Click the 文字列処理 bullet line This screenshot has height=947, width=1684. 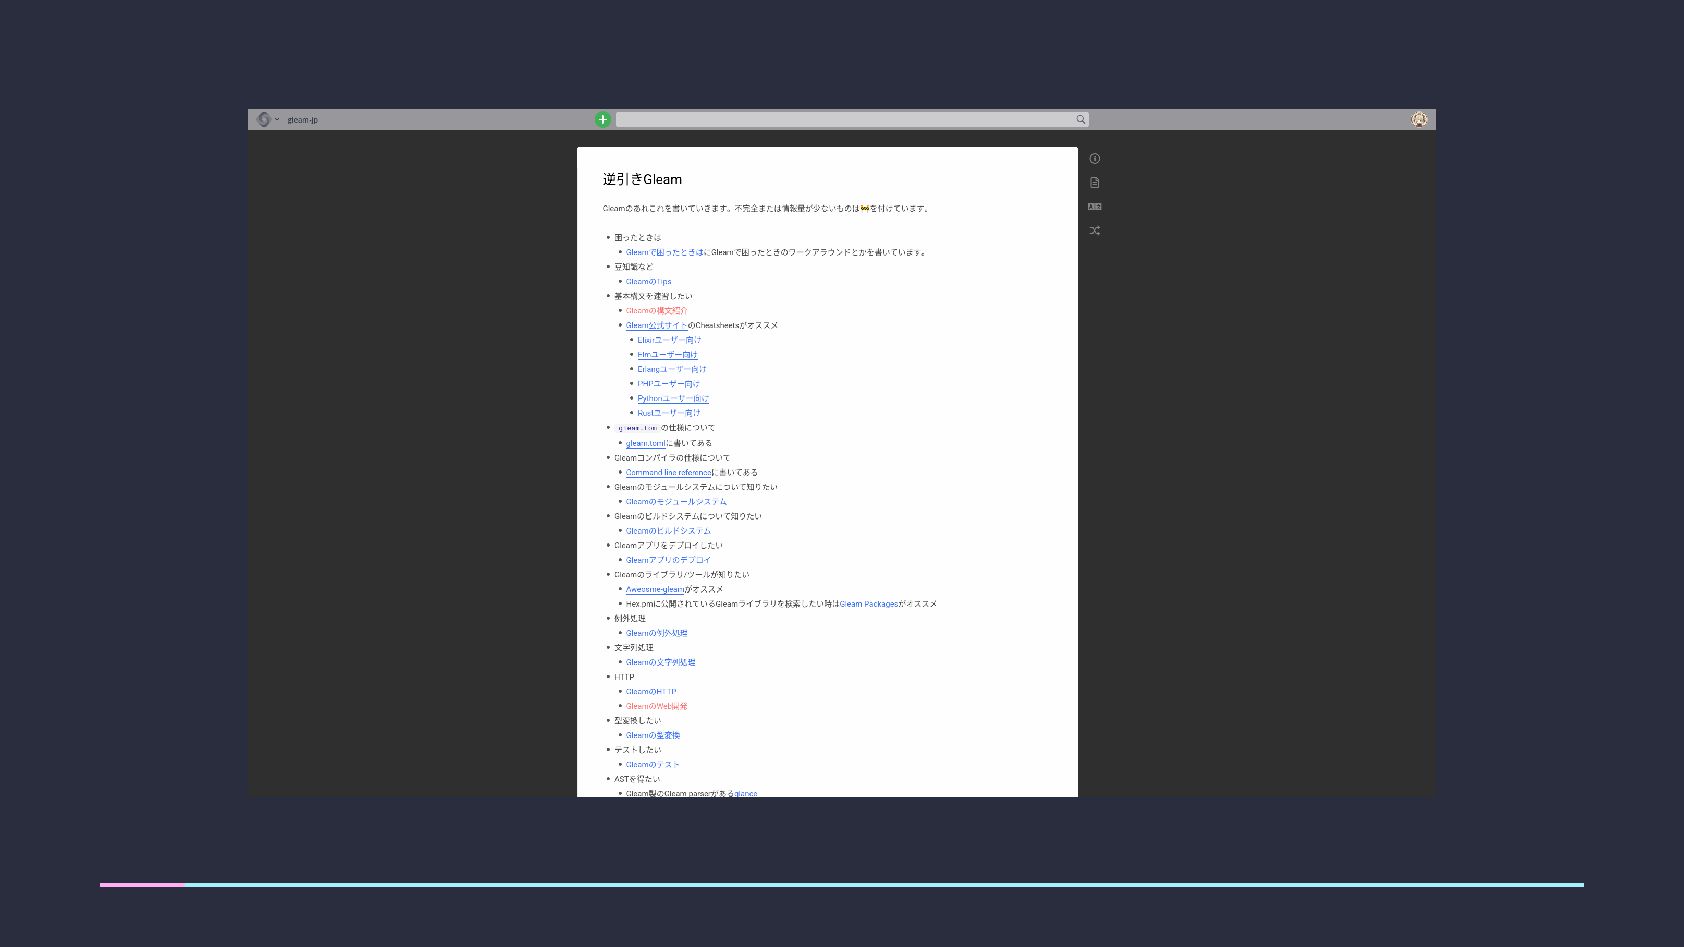[x=634, y=648]
